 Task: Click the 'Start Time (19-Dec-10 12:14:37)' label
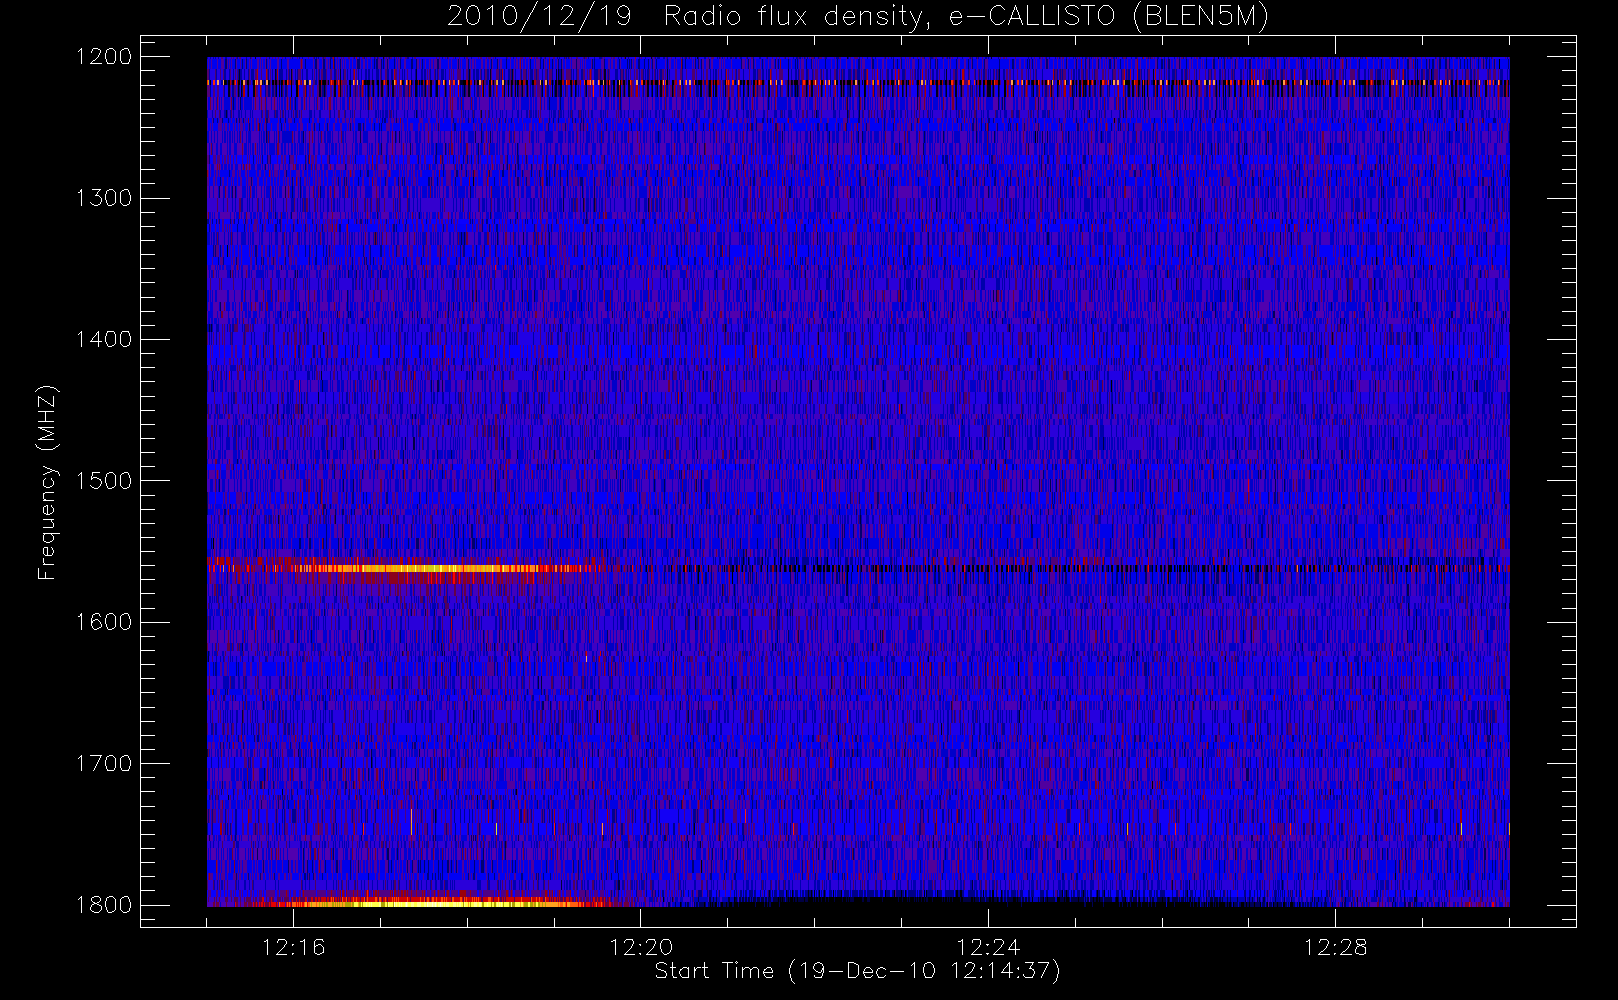coord(857,971)
